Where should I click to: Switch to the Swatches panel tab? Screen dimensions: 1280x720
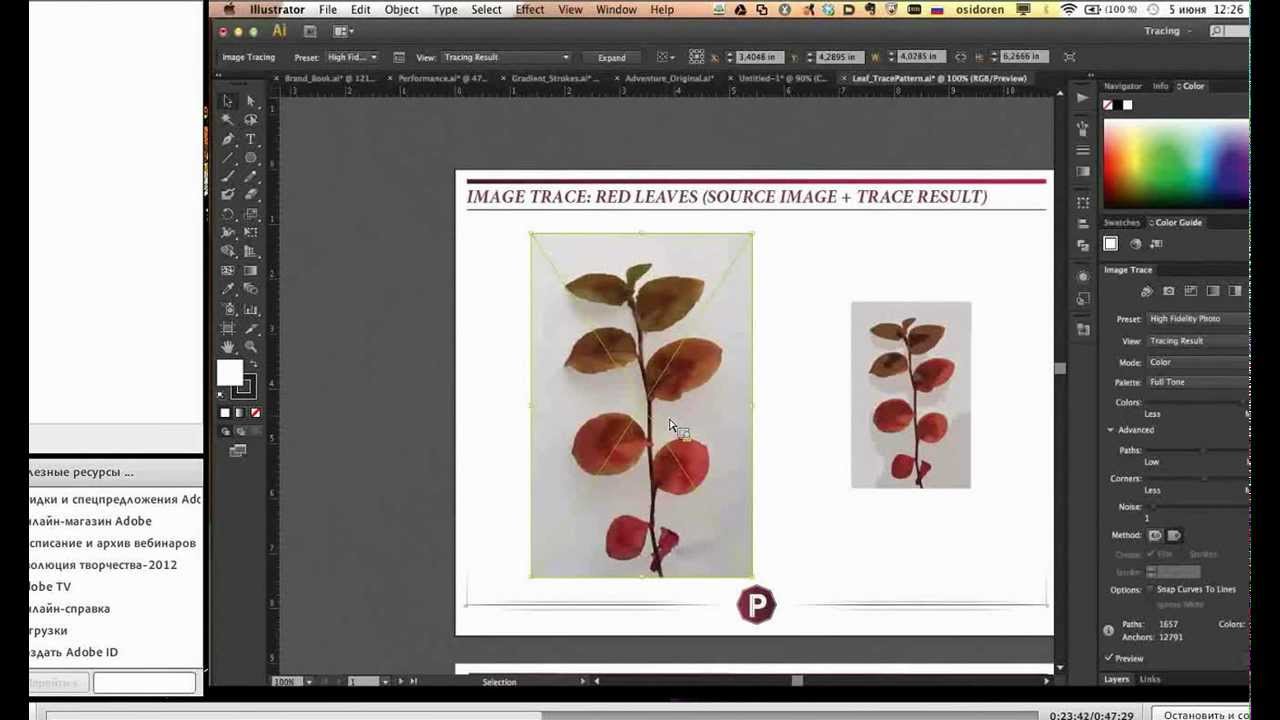[x=1122, y=222]
